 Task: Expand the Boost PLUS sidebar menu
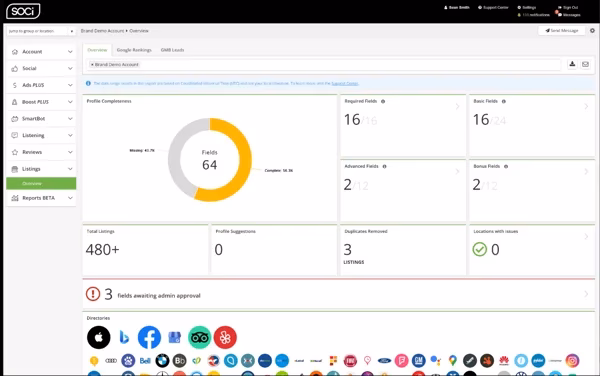(x=41, y=102)
